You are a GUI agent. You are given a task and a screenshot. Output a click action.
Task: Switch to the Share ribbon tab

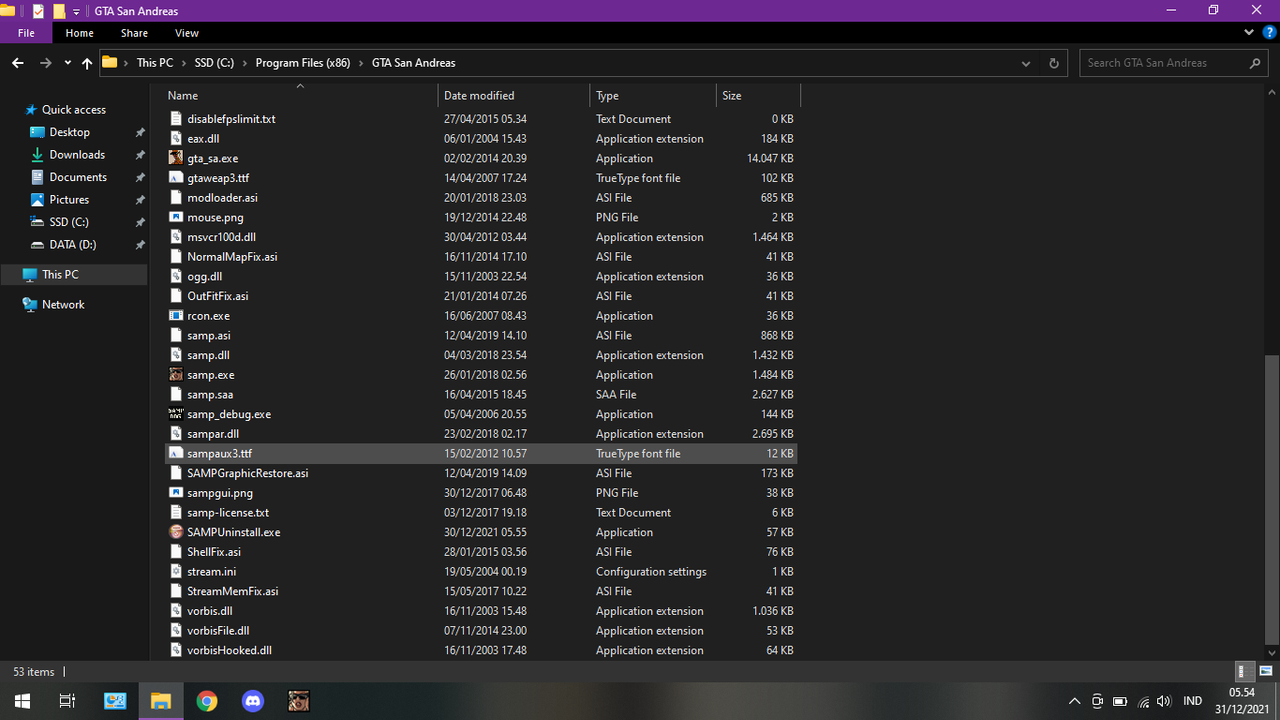134,33
